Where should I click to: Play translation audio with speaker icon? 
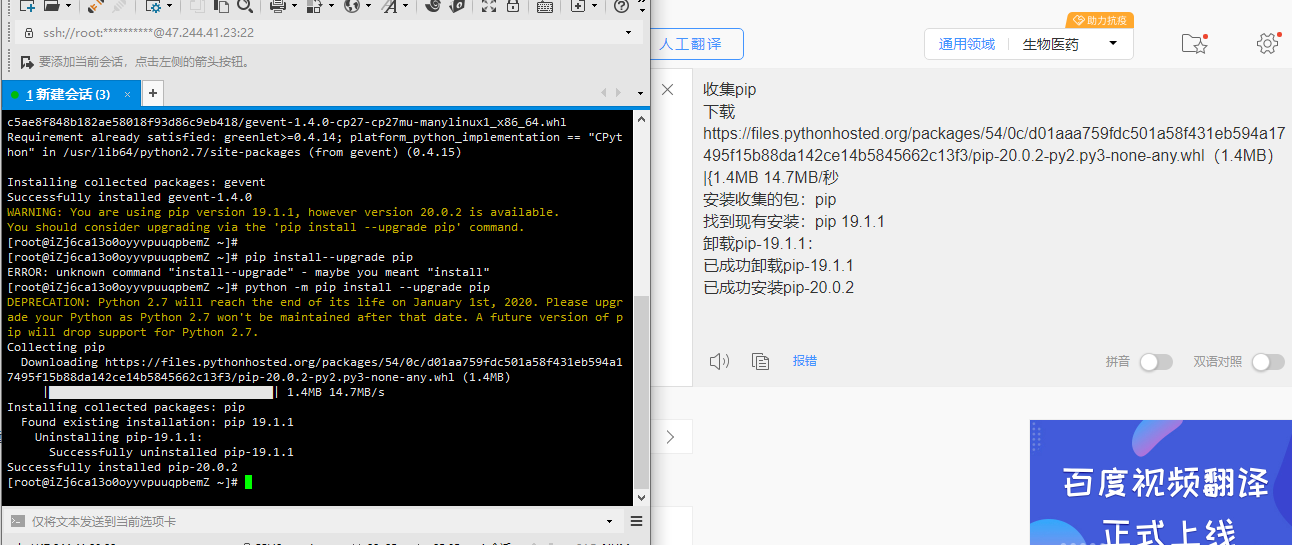719,361
